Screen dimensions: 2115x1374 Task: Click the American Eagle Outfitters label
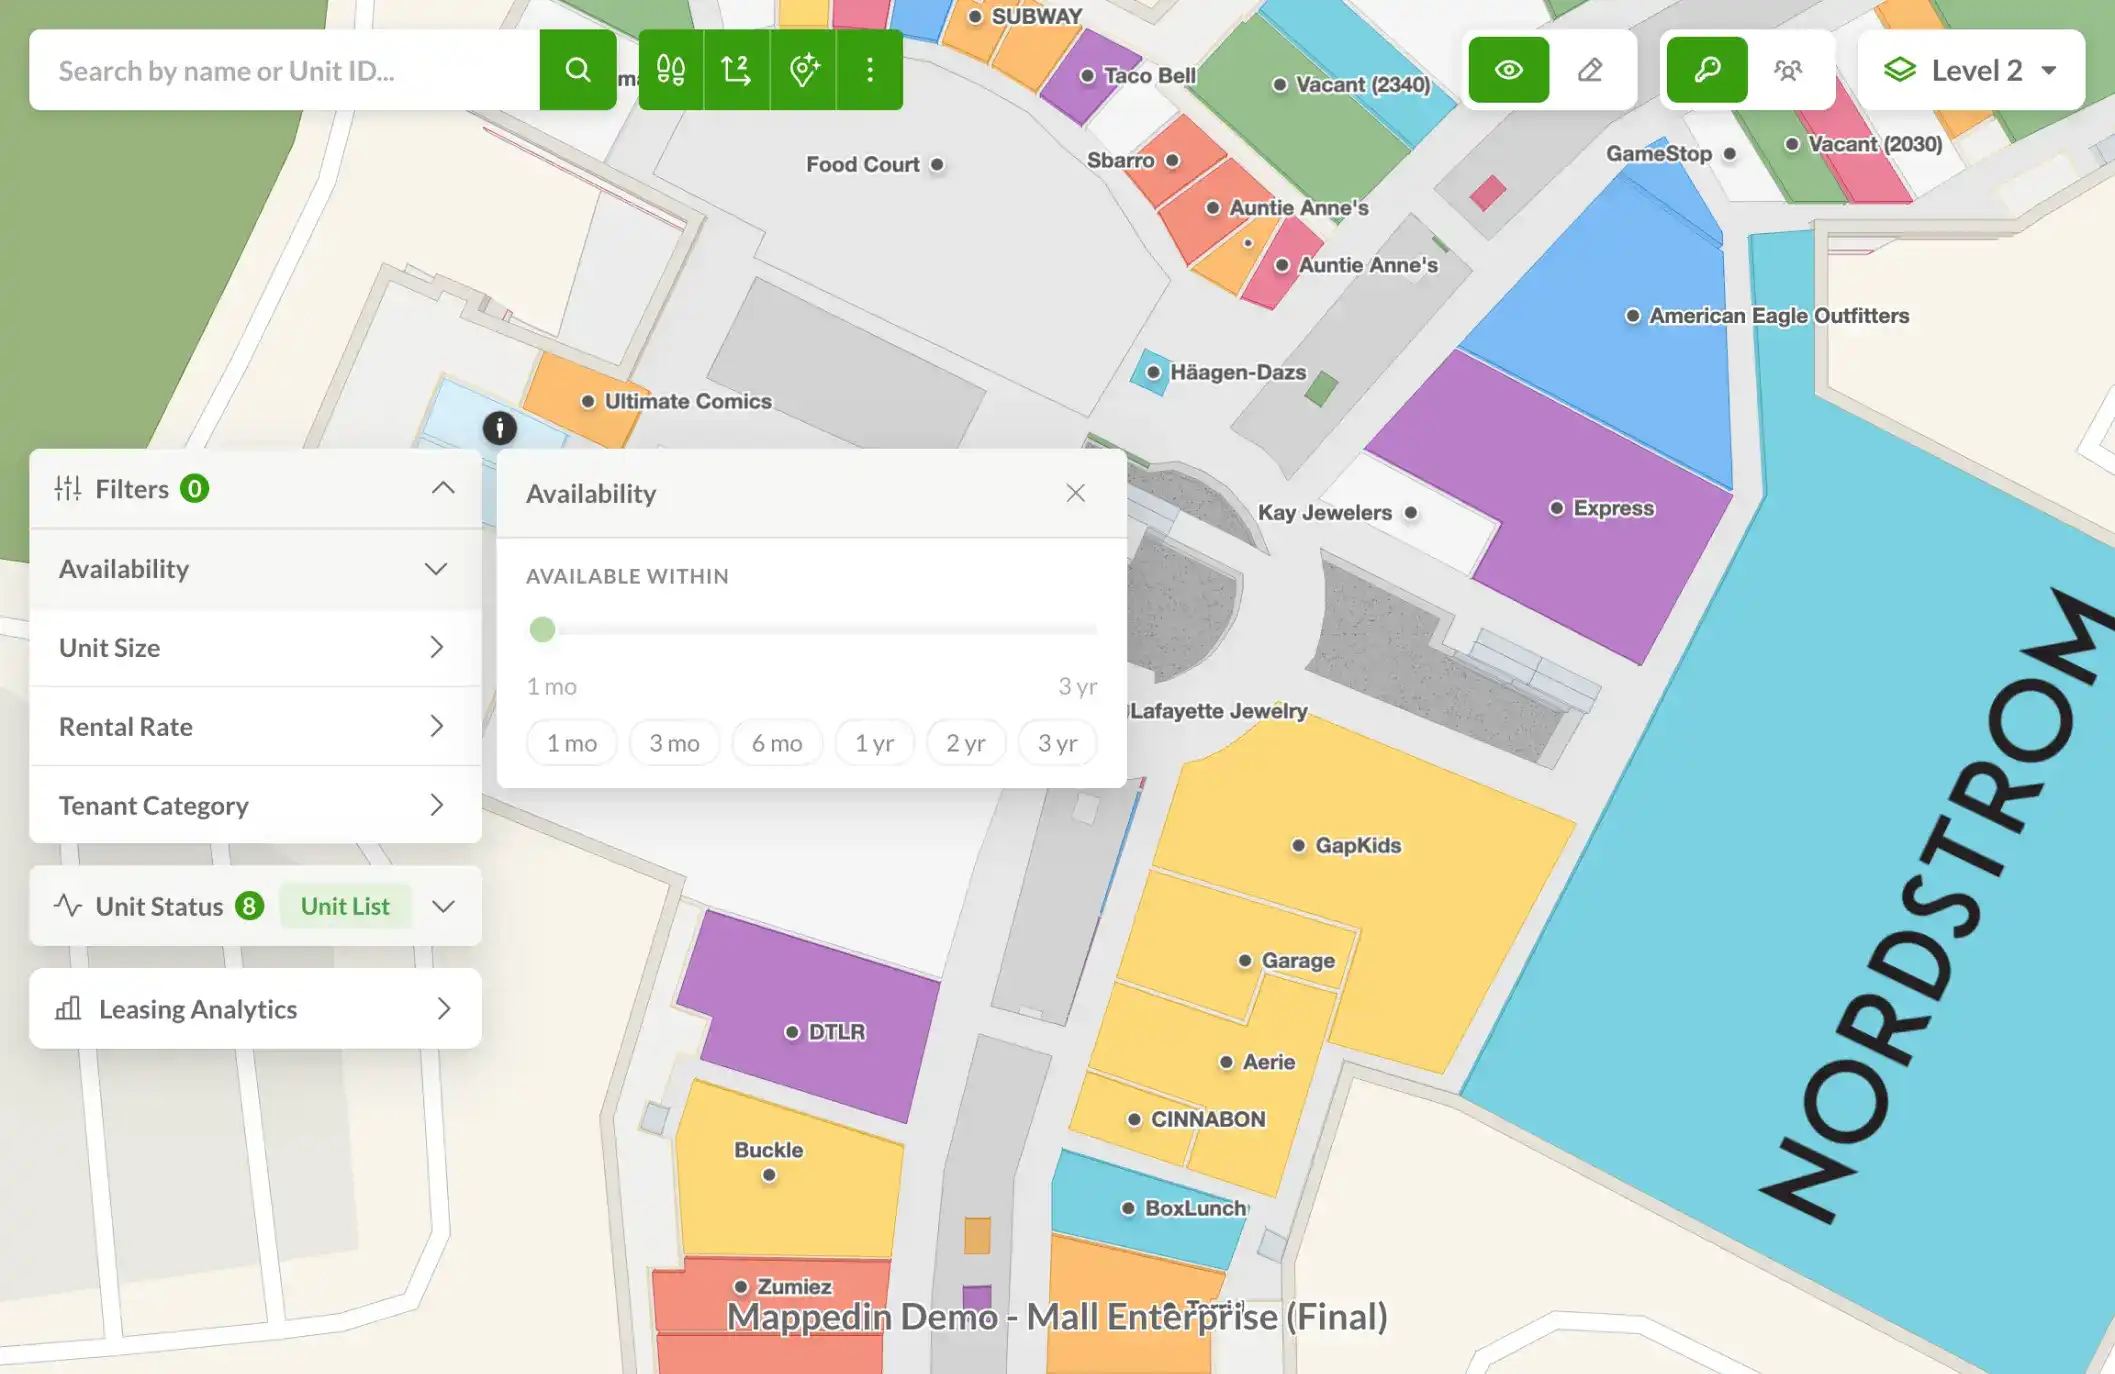point(1778,316)
